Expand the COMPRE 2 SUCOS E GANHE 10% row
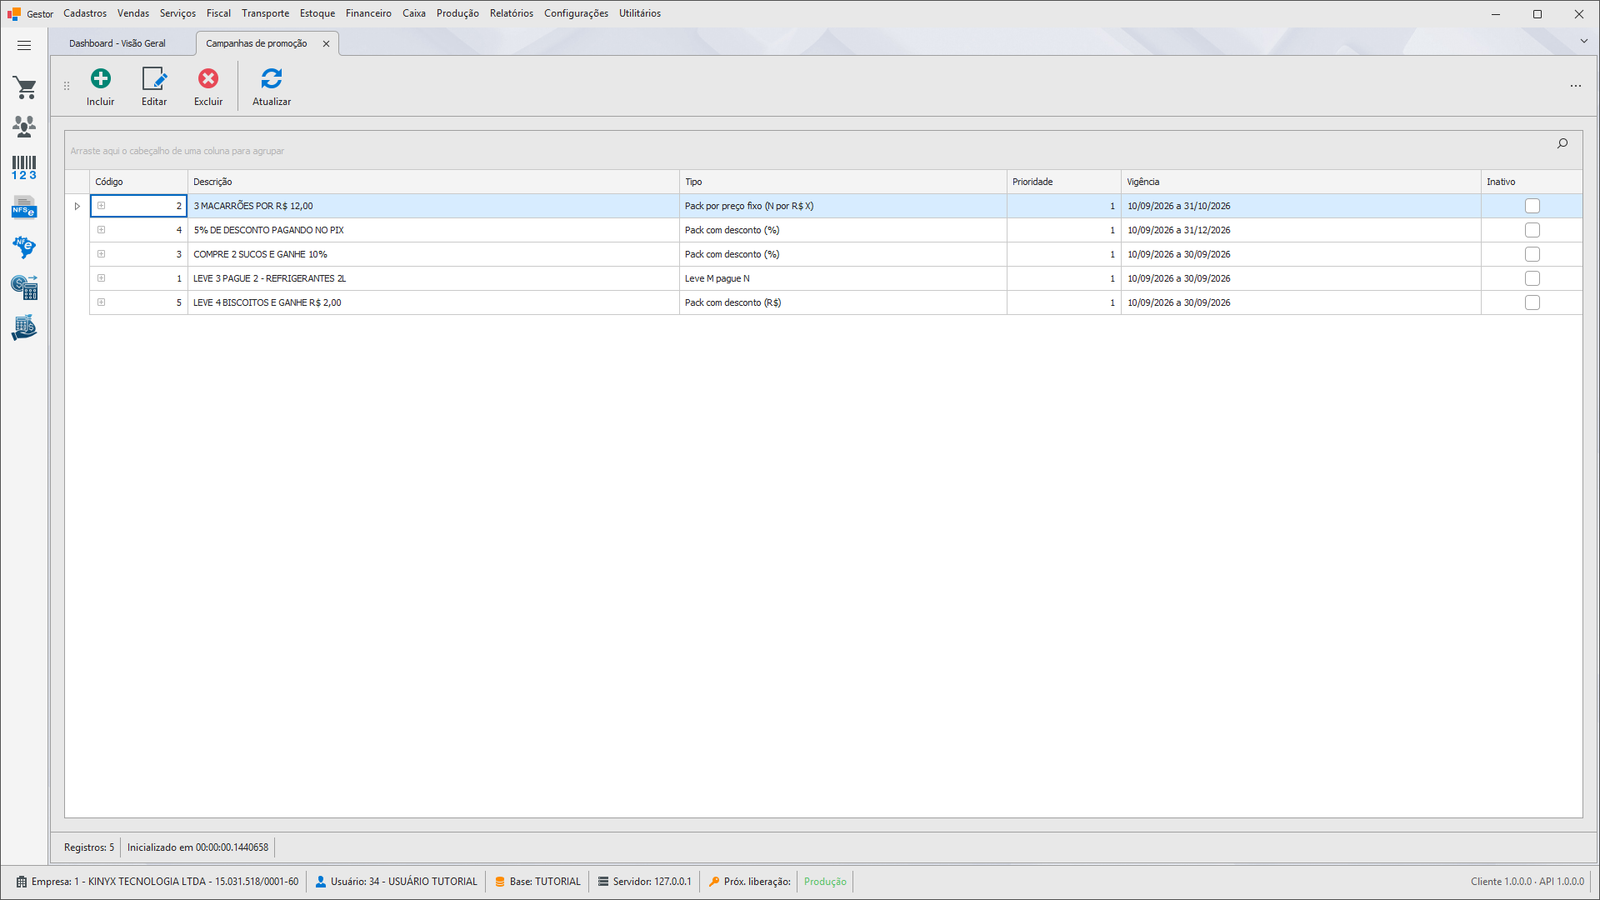The width and height of the screenshot is (1600, 900). pyautogui.click(x=101, y=254)
